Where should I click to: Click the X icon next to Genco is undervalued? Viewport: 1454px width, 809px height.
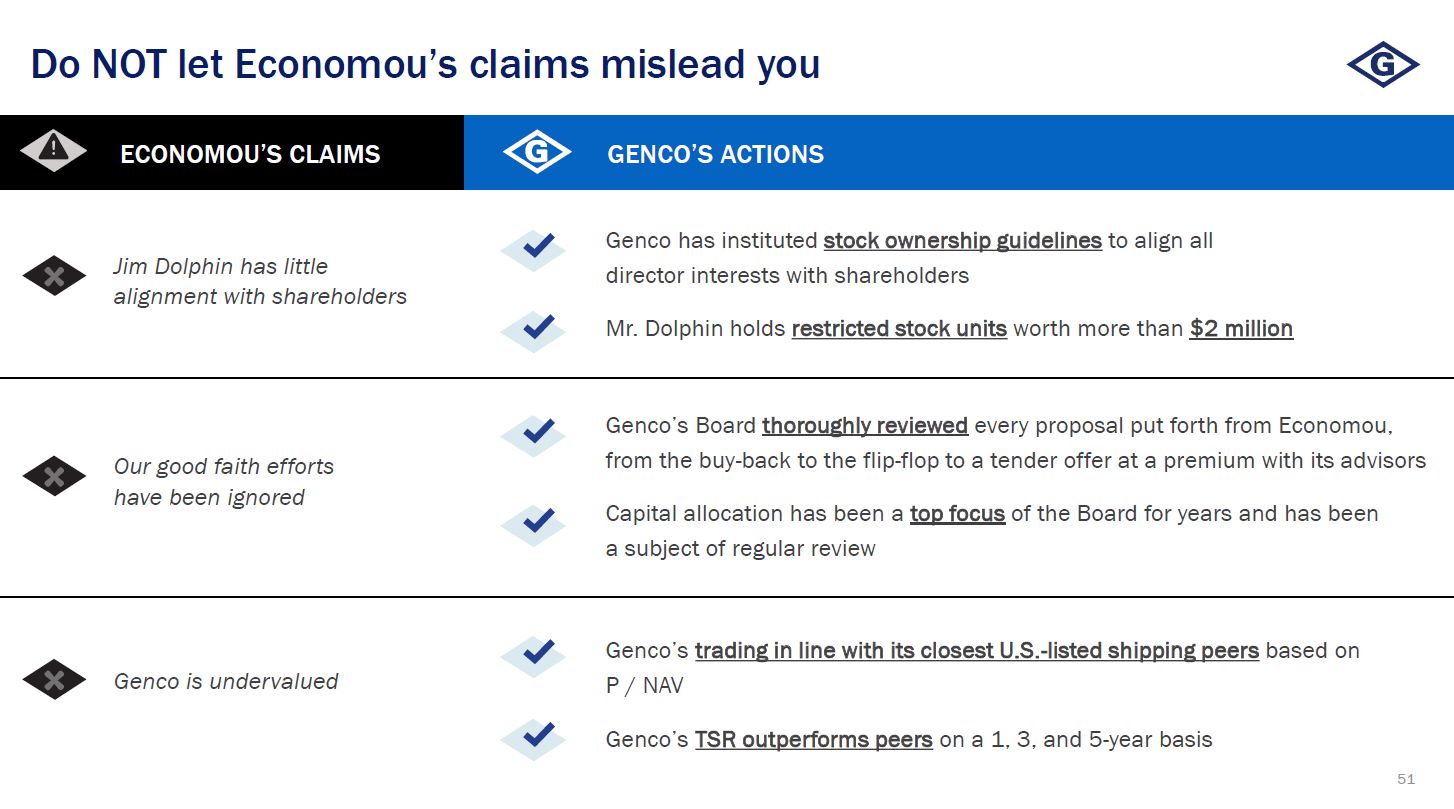pos(54,680)
